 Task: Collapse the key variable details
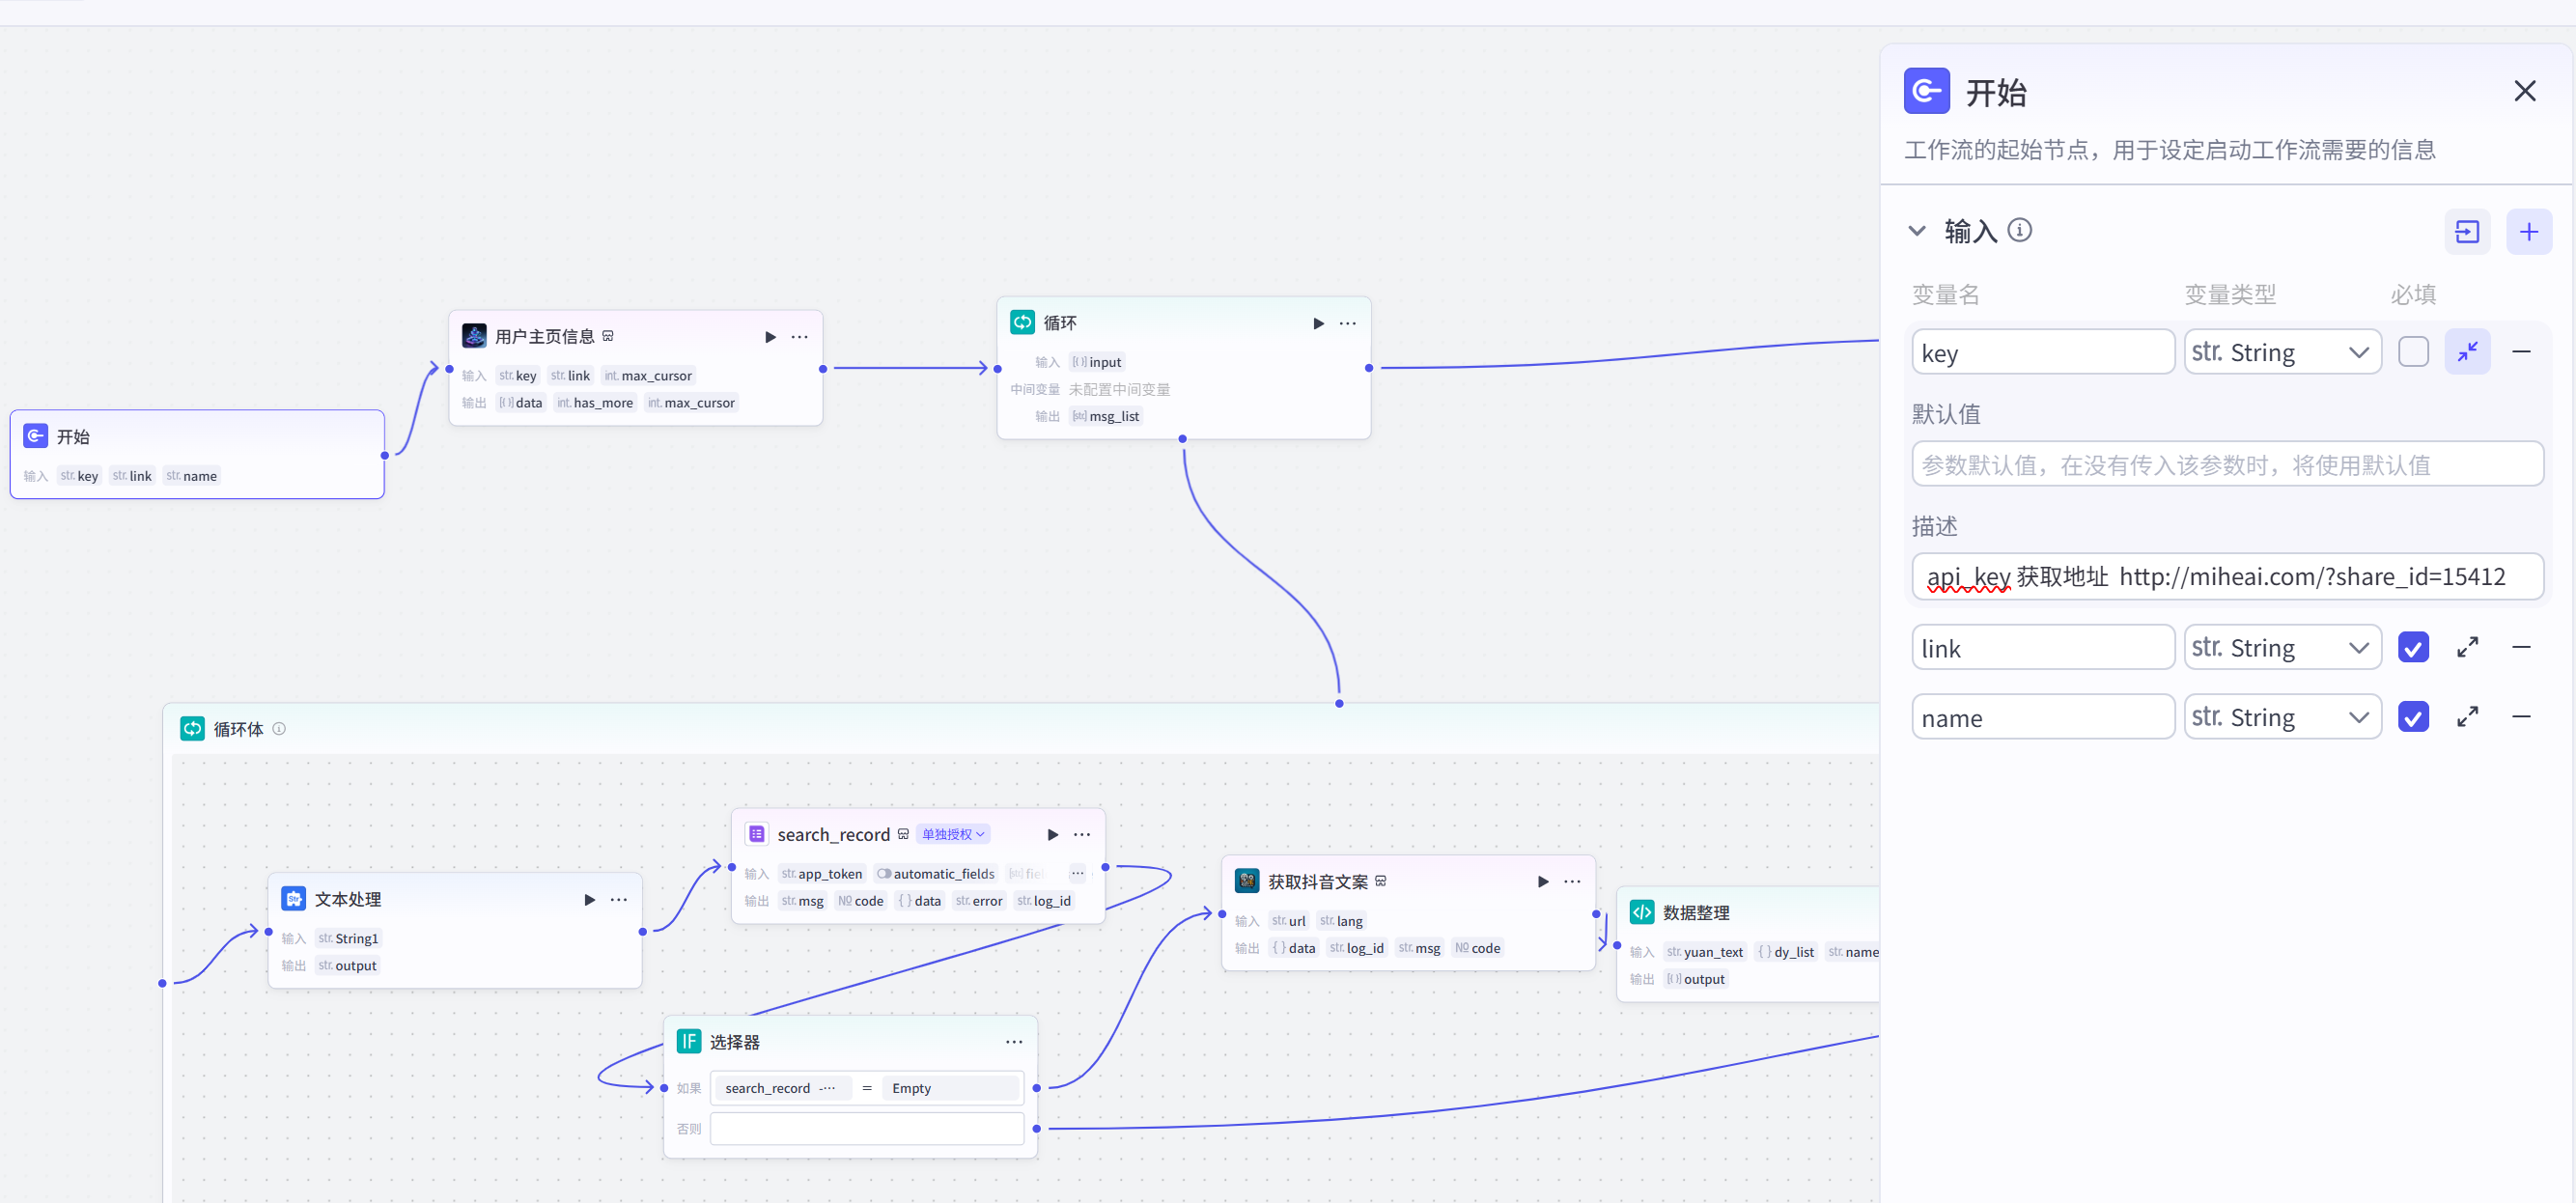tap(2467, 352)
